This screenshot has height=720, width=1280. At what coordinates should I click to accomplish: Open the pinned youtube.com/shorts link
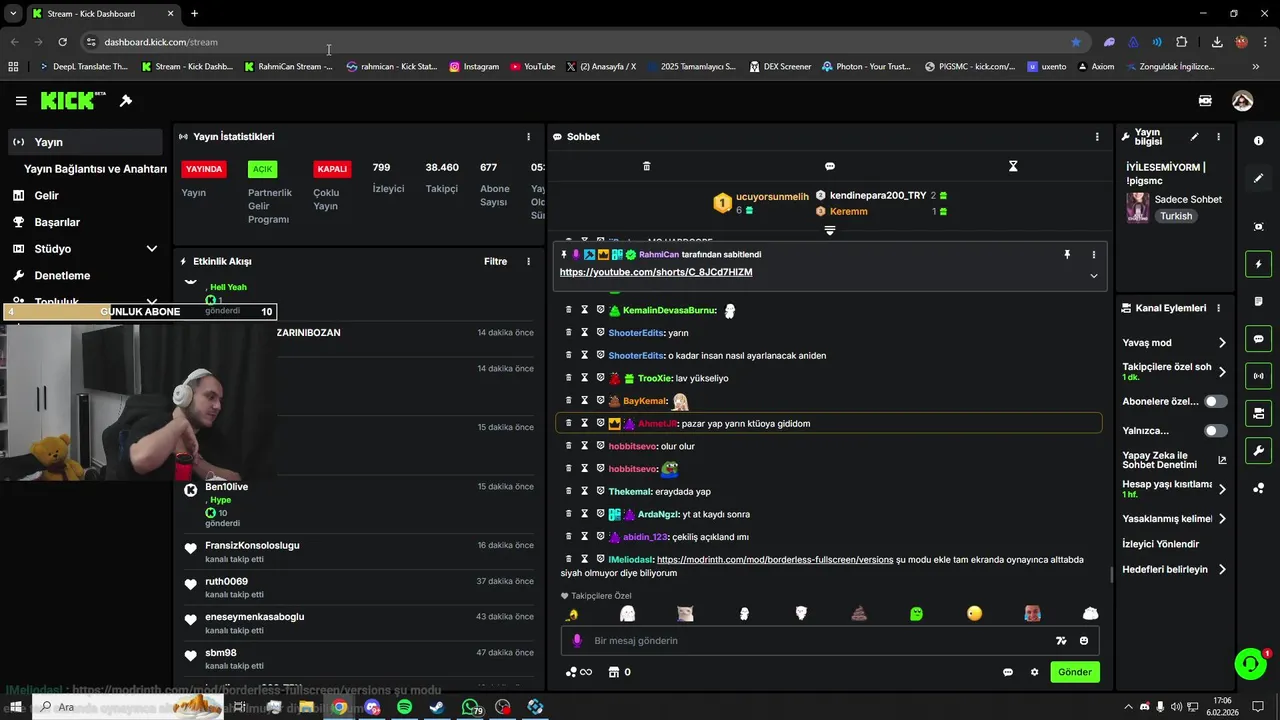pyautogui.click(x=656, y=272)
